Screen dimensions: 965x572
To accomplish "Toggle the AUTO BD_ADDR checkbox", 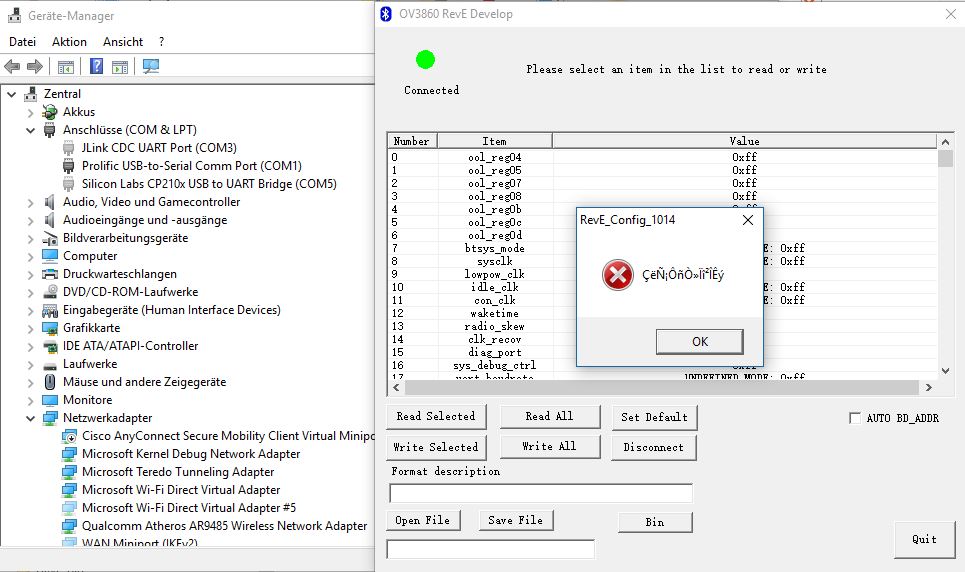I will coord(855,418).
